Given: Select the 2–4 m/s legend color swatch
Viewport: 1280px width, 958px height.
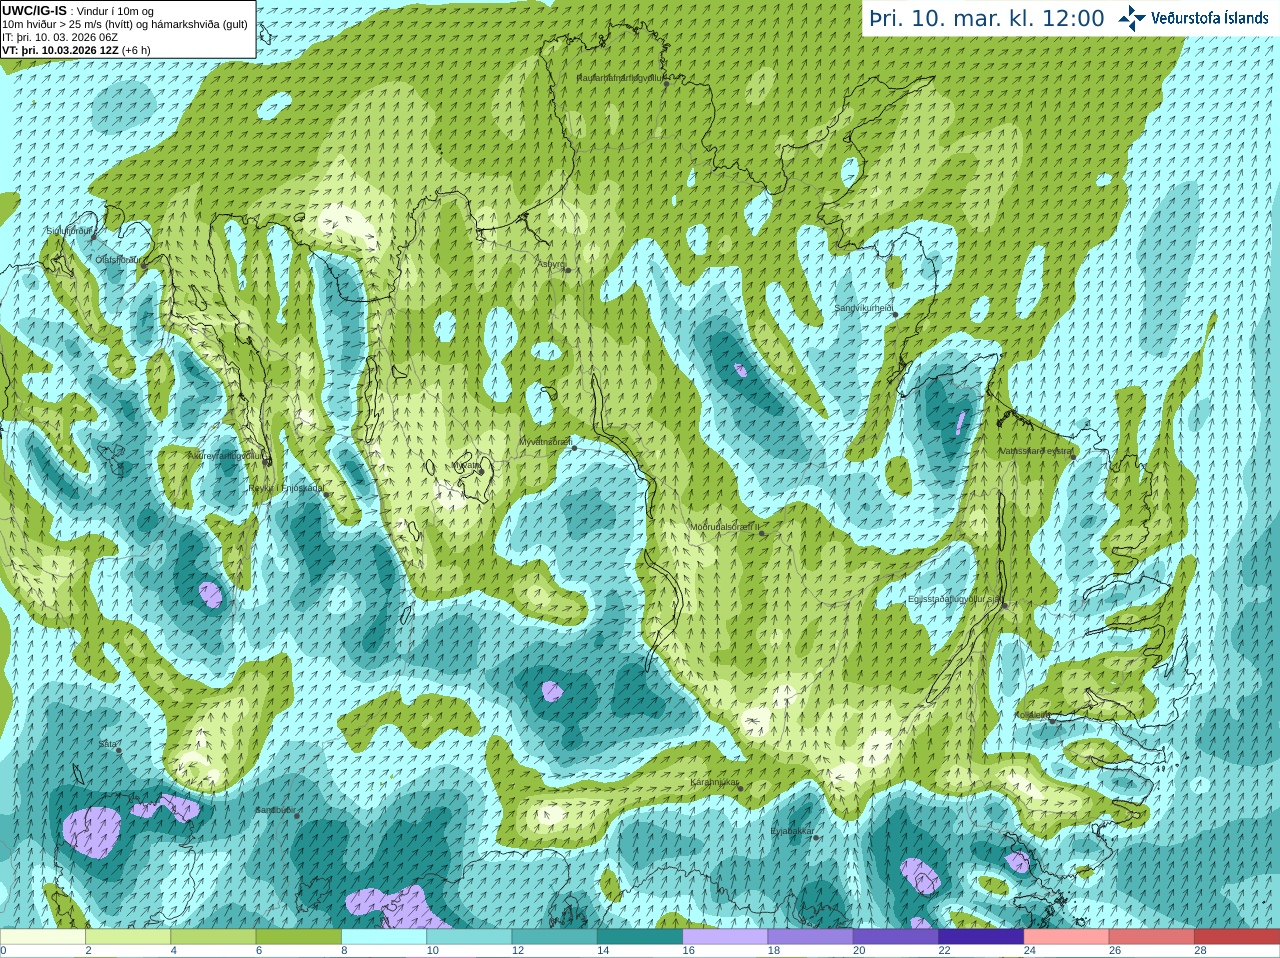Looking at the screenshot, I should coord(128,937).
